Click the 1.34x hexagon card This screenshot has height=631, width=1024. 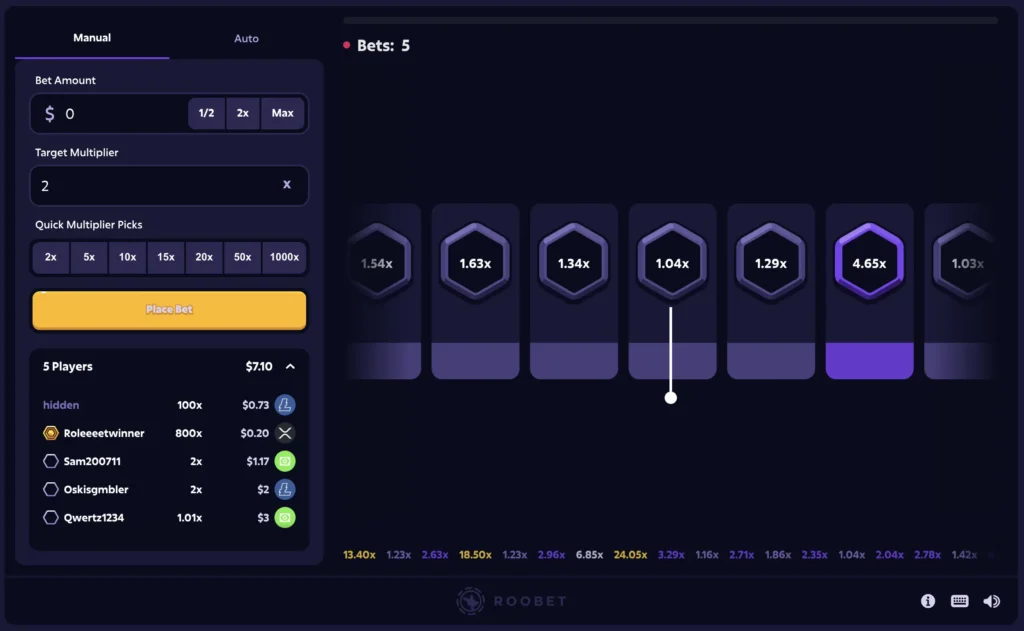point(574,291)
